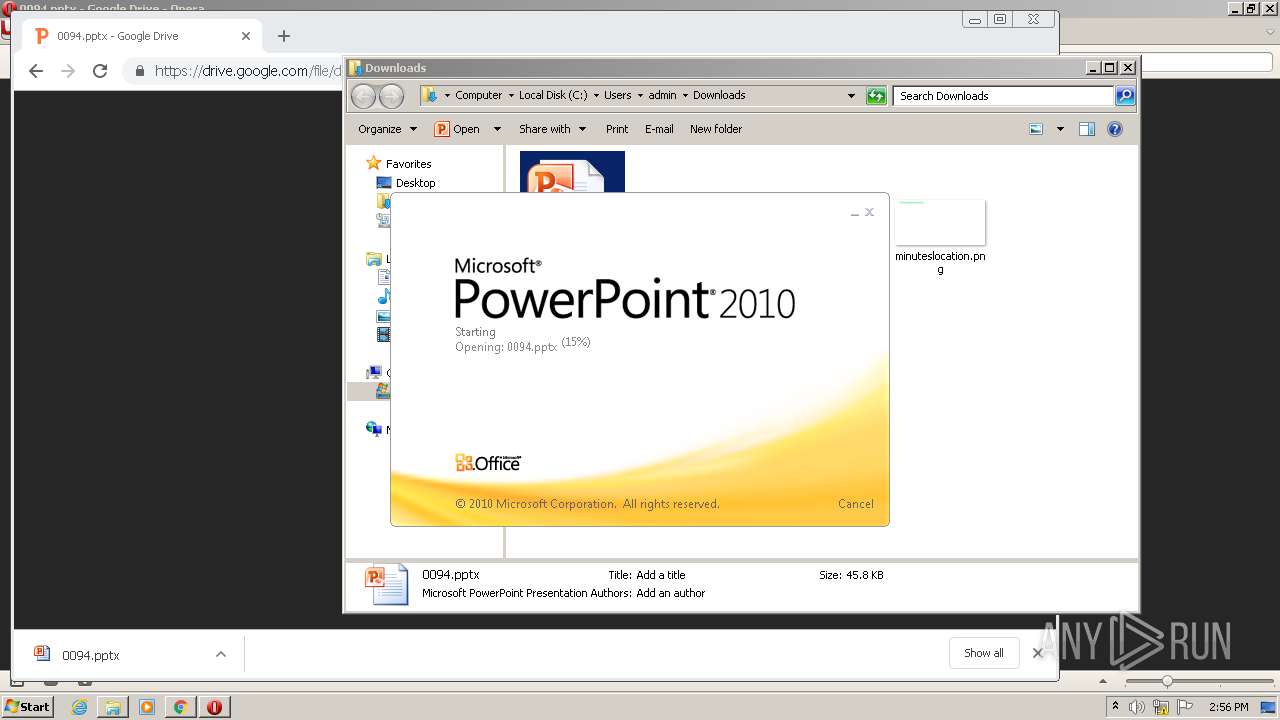This screenshot has height=720, width=1280.
Task: Open the 0094.pptx download options chevron
Action: (x=221, y=655)
